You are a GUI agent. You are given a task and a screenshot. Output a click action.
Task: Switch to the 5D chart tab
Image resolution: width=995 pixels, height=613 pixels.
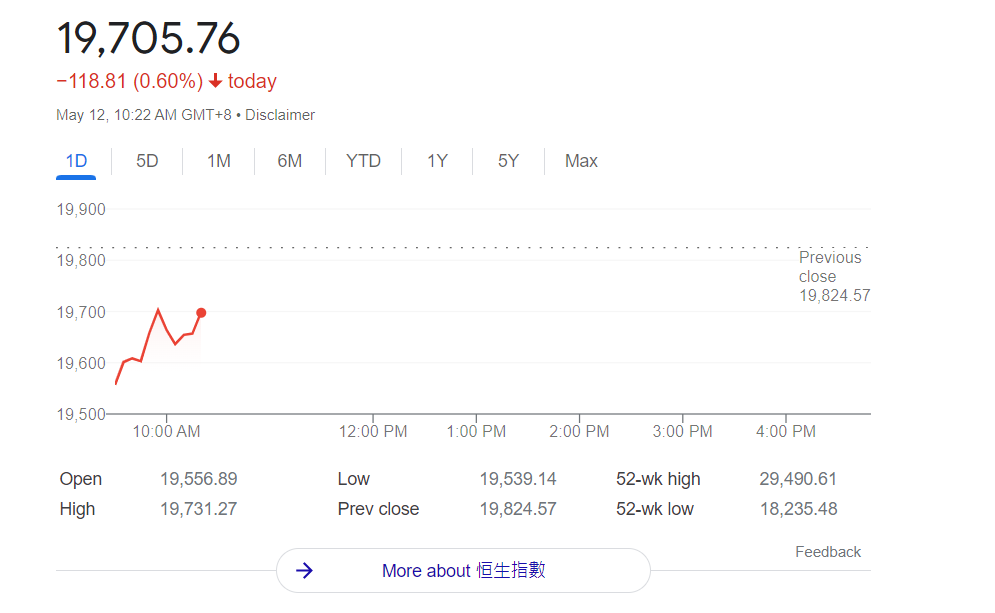pyautogui.click(x=147, y=161)
